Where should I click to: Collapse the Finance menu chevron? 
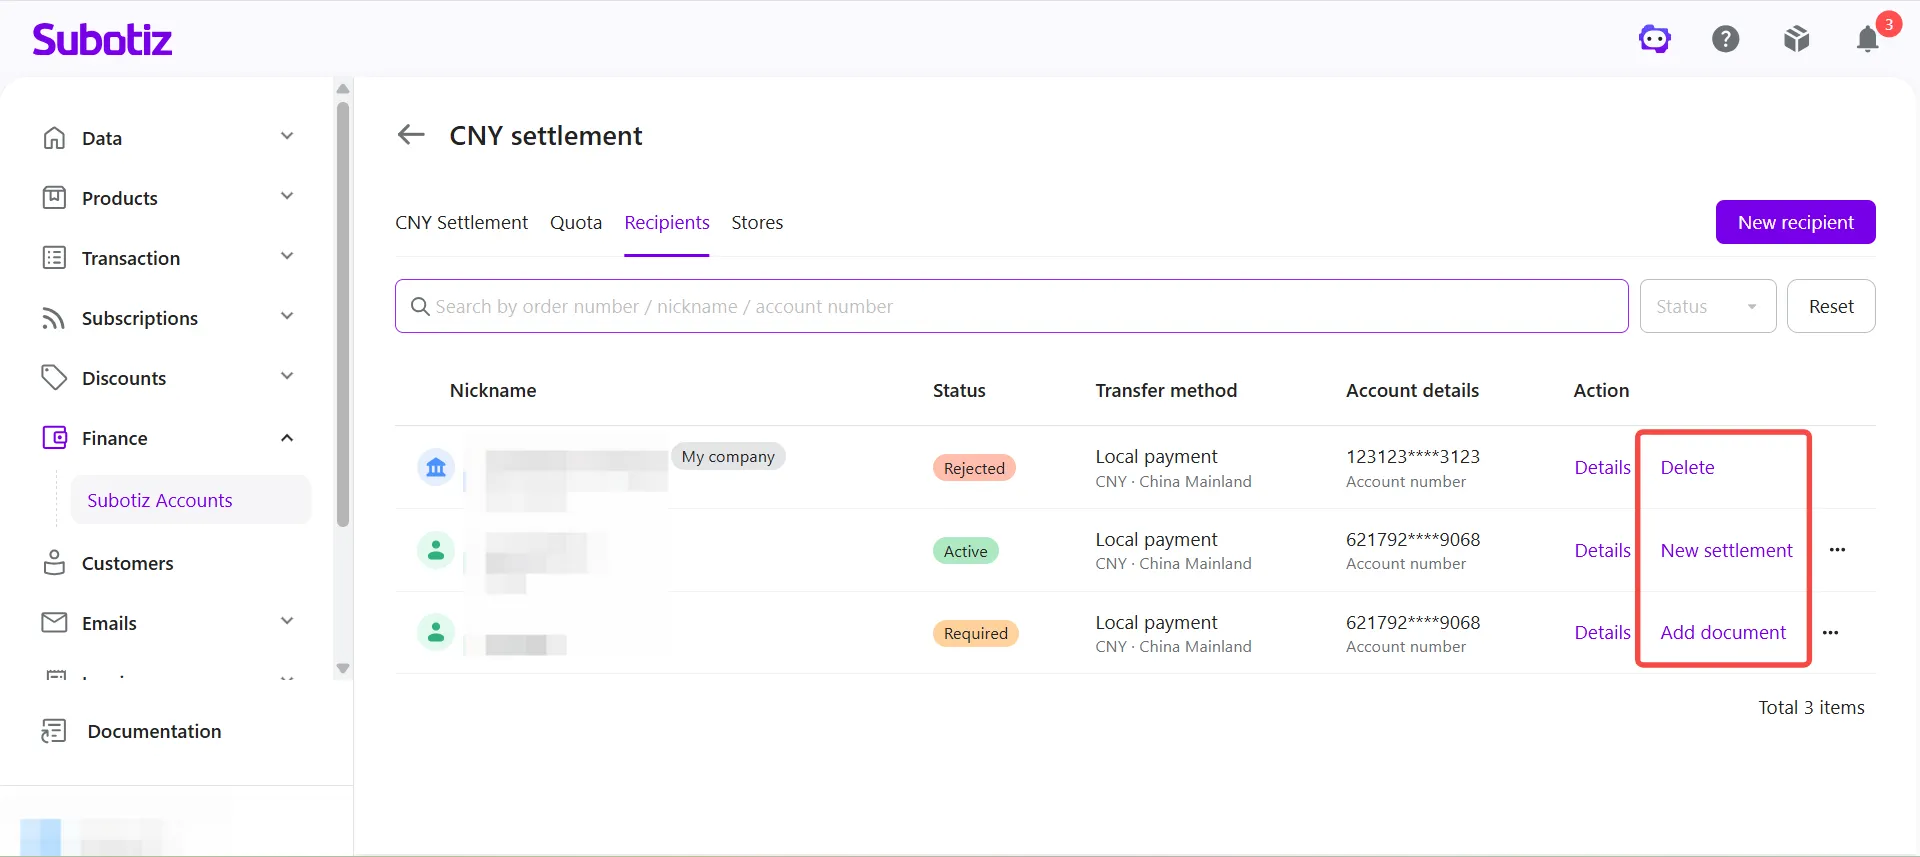point(287,438)
